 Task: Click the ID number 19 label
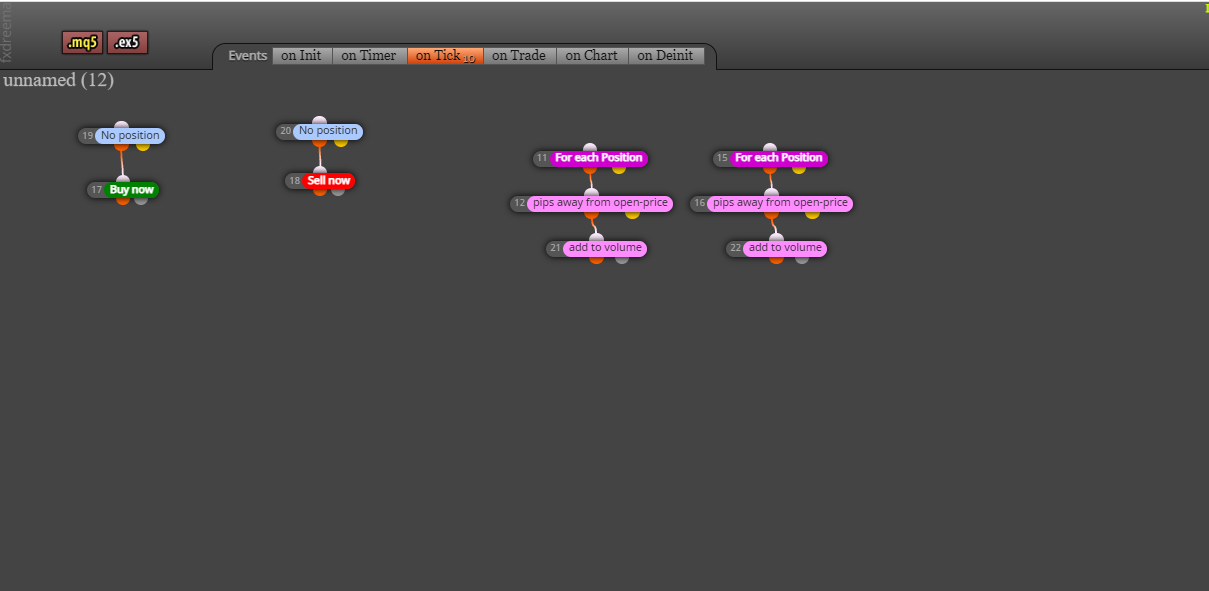[x=88, y=136]
